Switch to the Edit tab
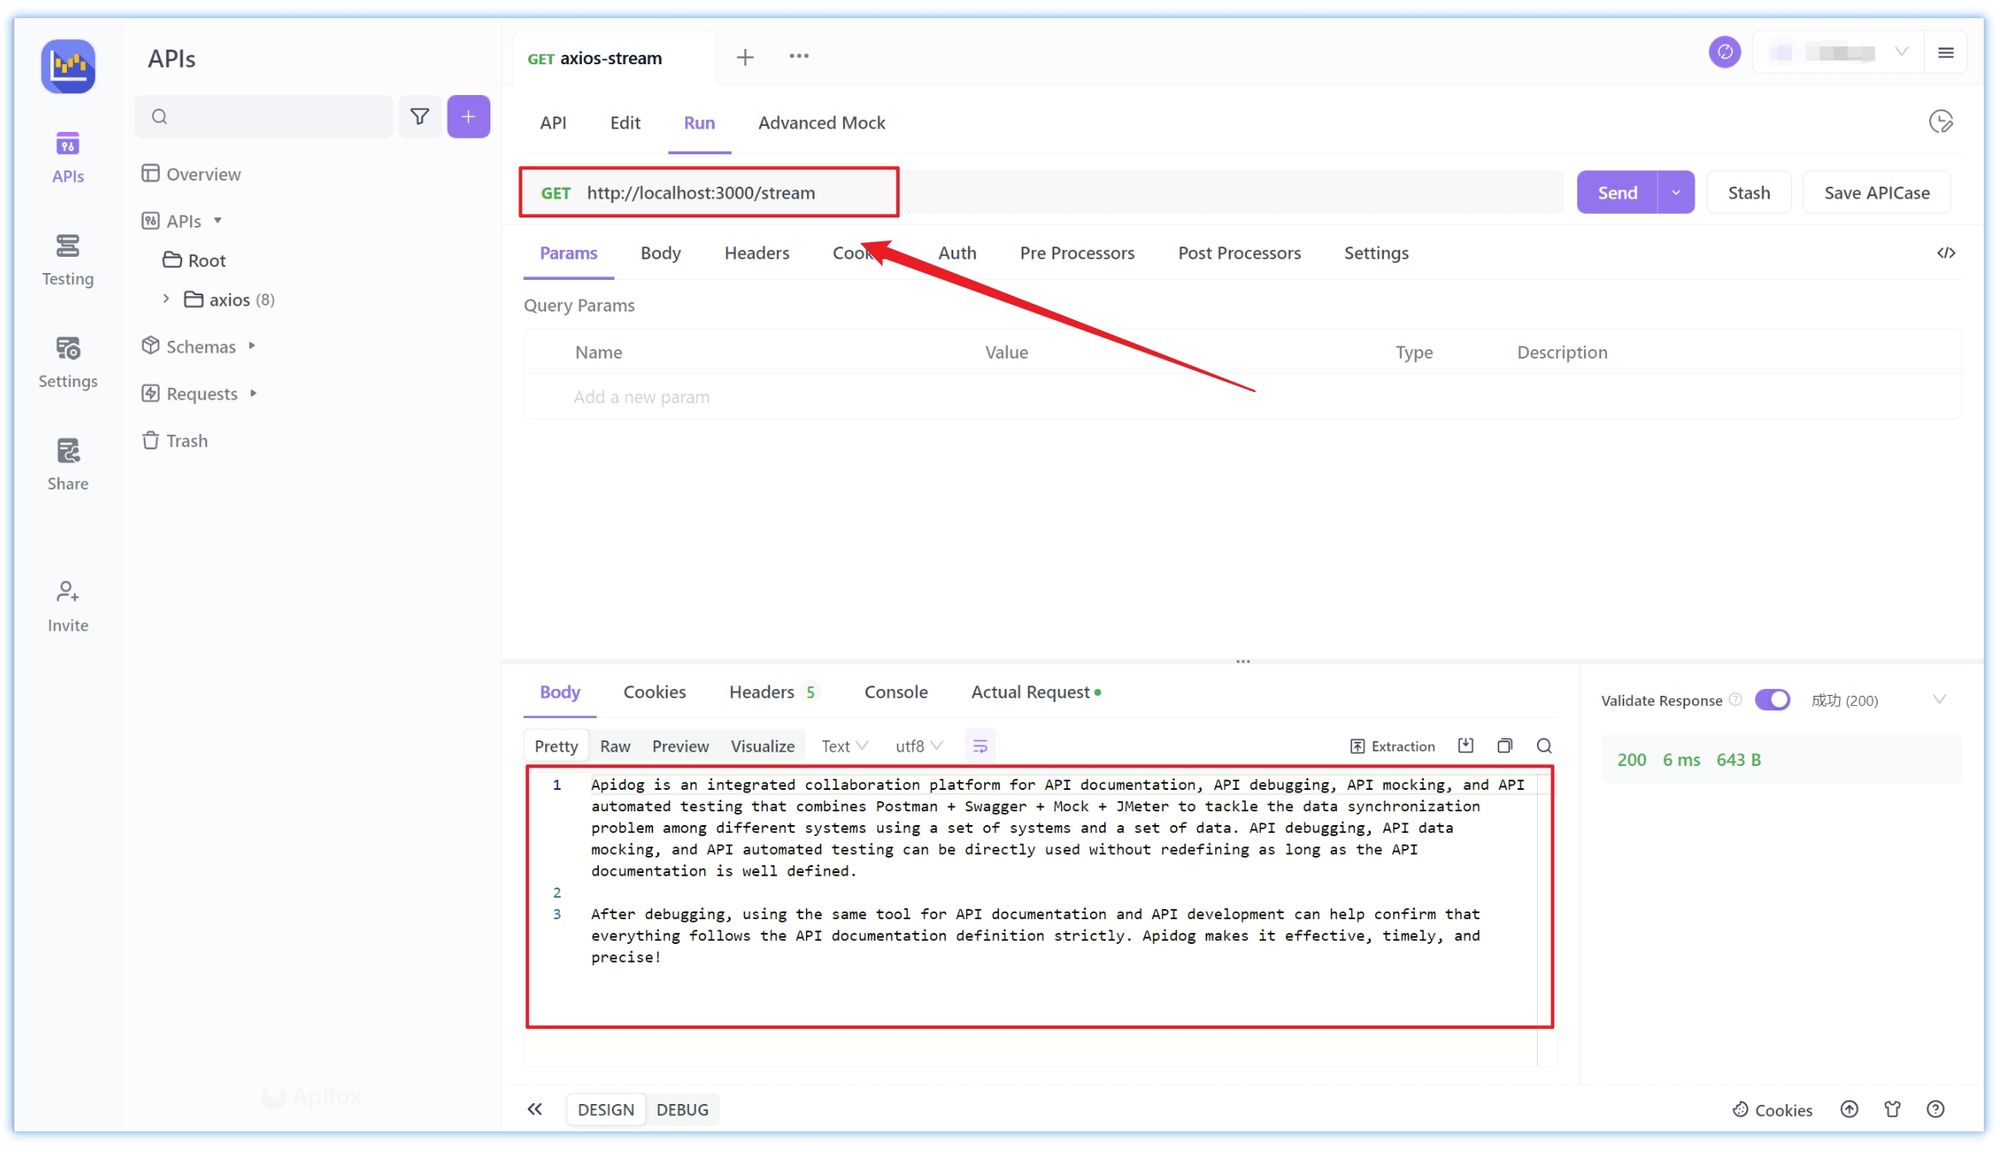 pos(625,123)
